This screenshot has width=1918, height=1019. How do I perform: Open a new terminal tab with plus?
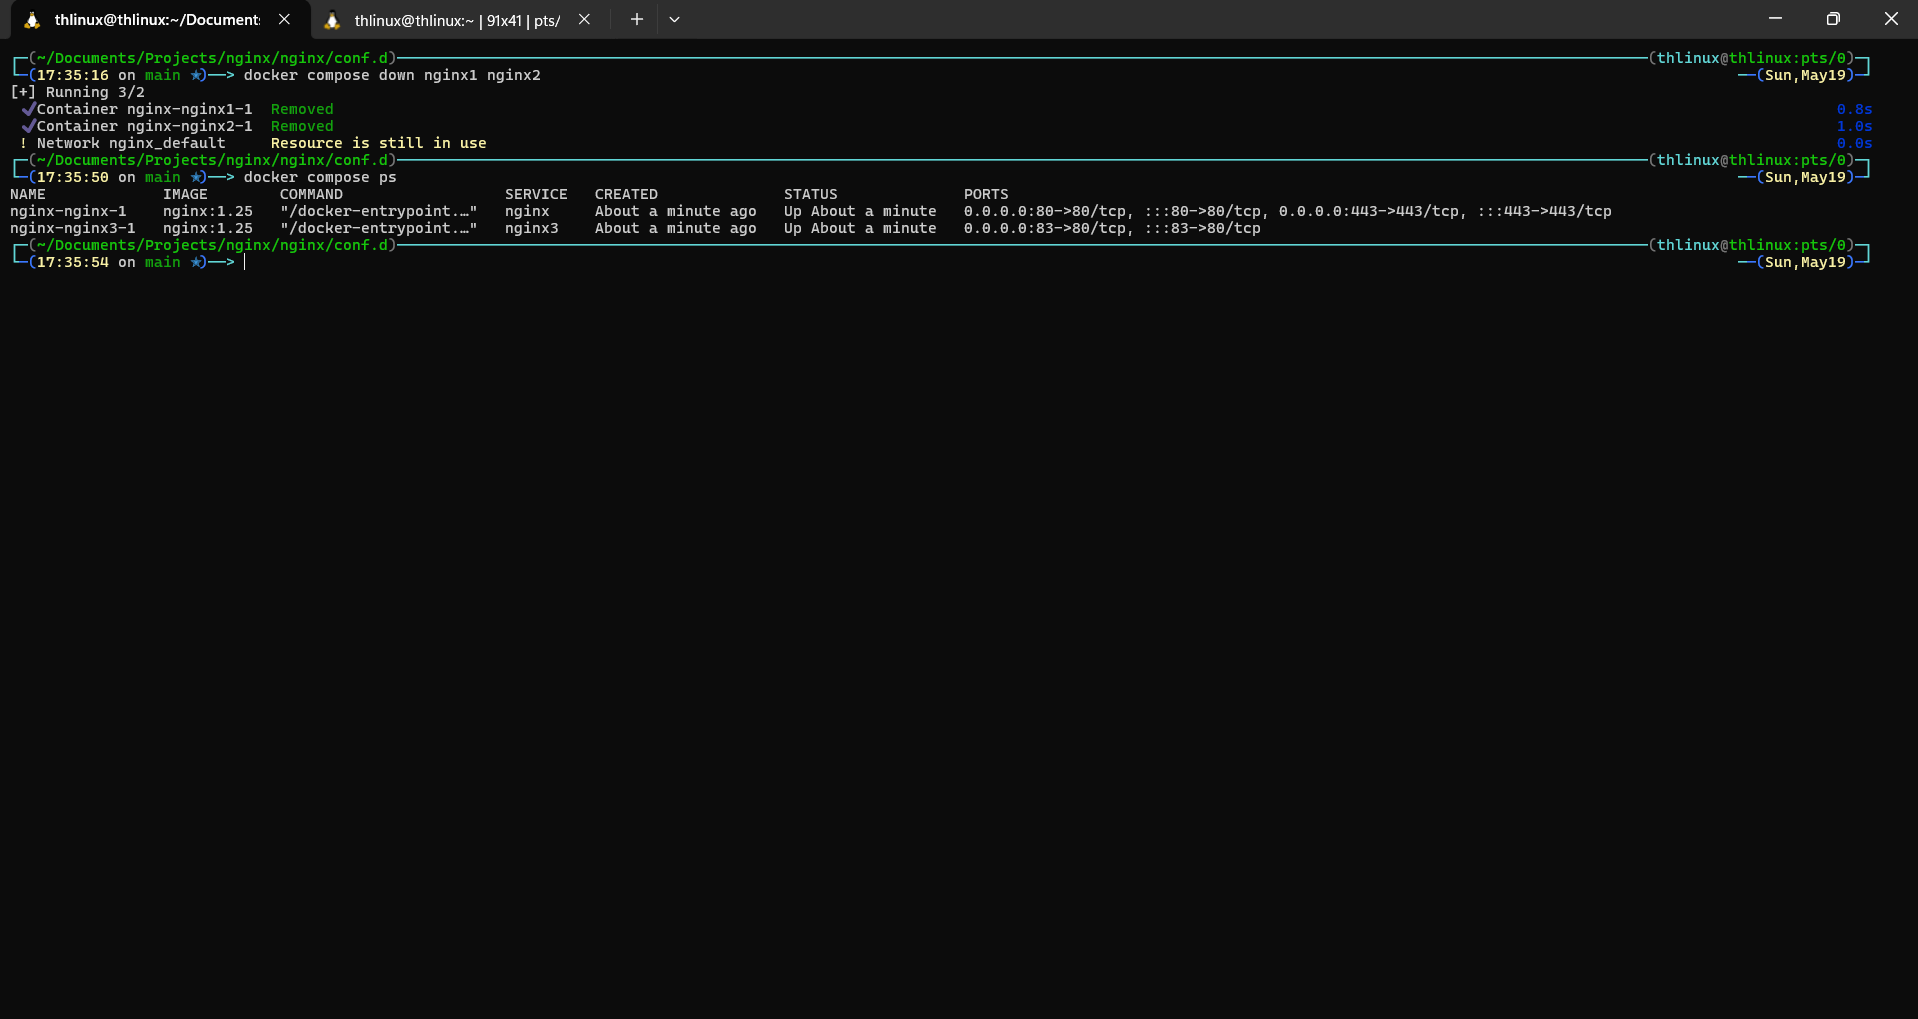(x=636, y=19)
